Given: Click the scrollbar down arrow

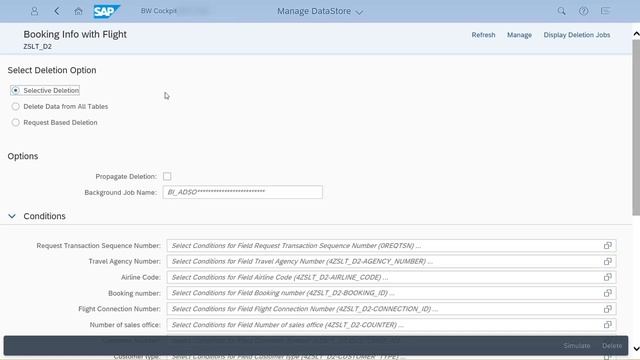Looking at the screenshot, I should pyautogui.click(x=636, y=349).
